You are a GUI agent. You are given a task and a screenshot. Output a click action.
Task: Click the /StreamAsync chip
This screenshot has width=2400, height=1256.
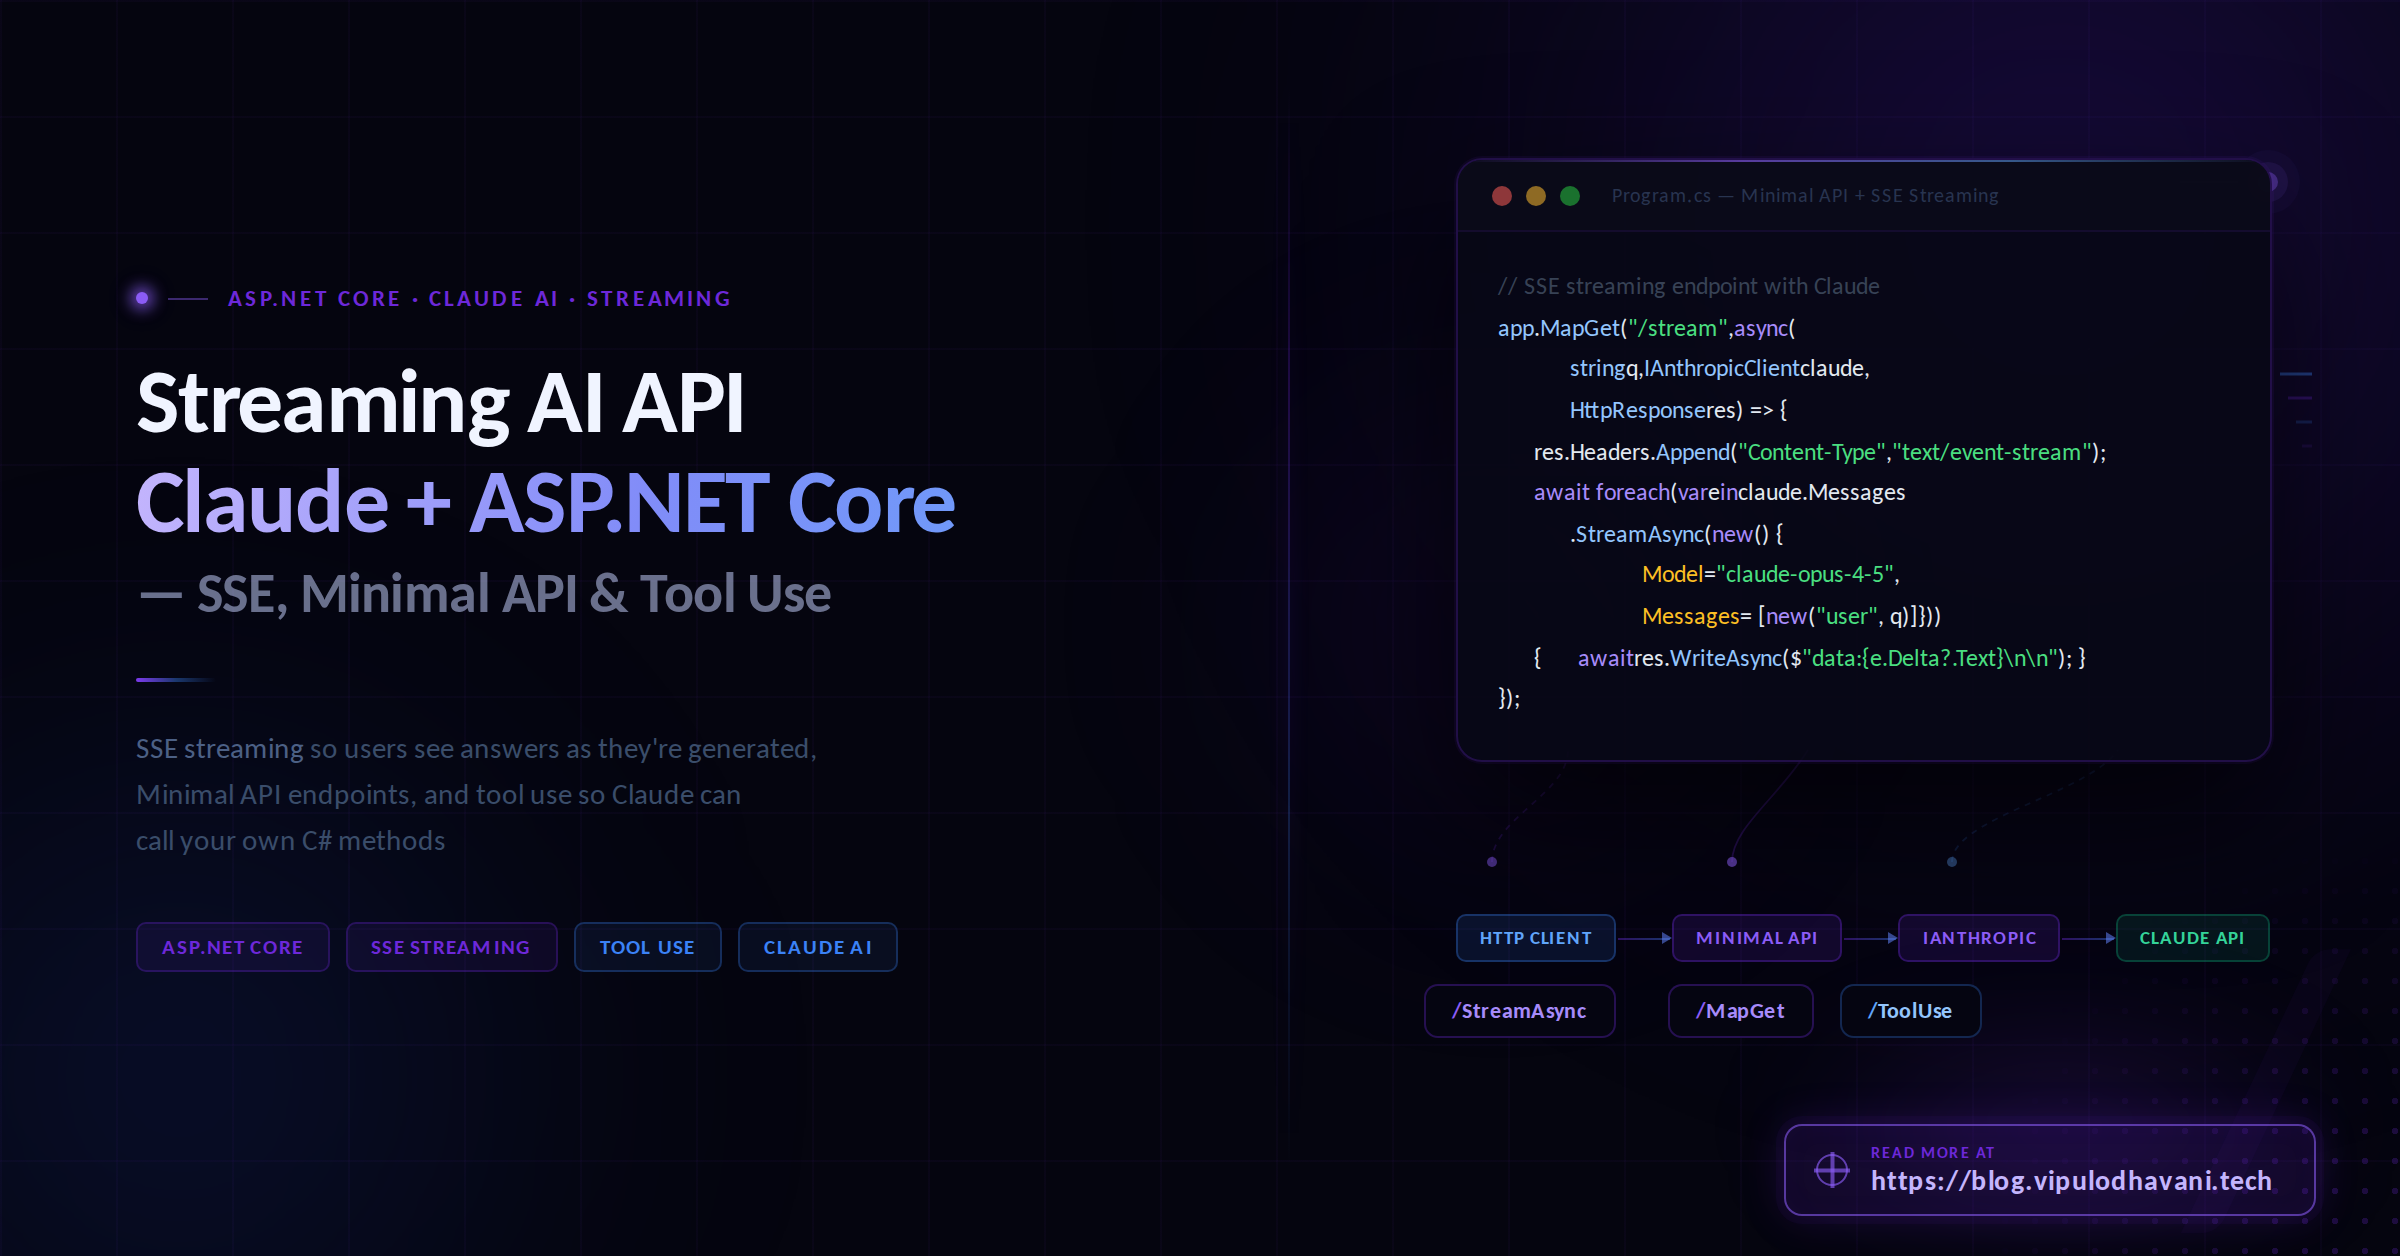(1519, 1011)
